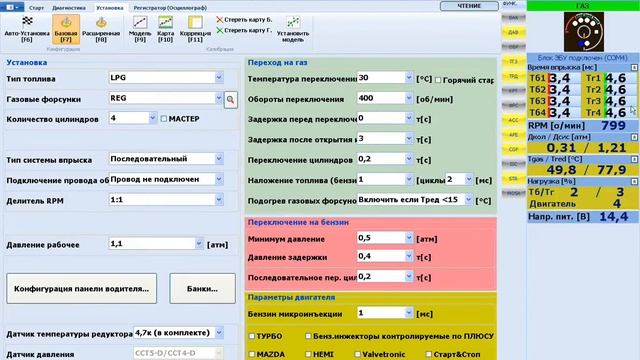Select the Базовая (F7) configuration

(66, 29)
